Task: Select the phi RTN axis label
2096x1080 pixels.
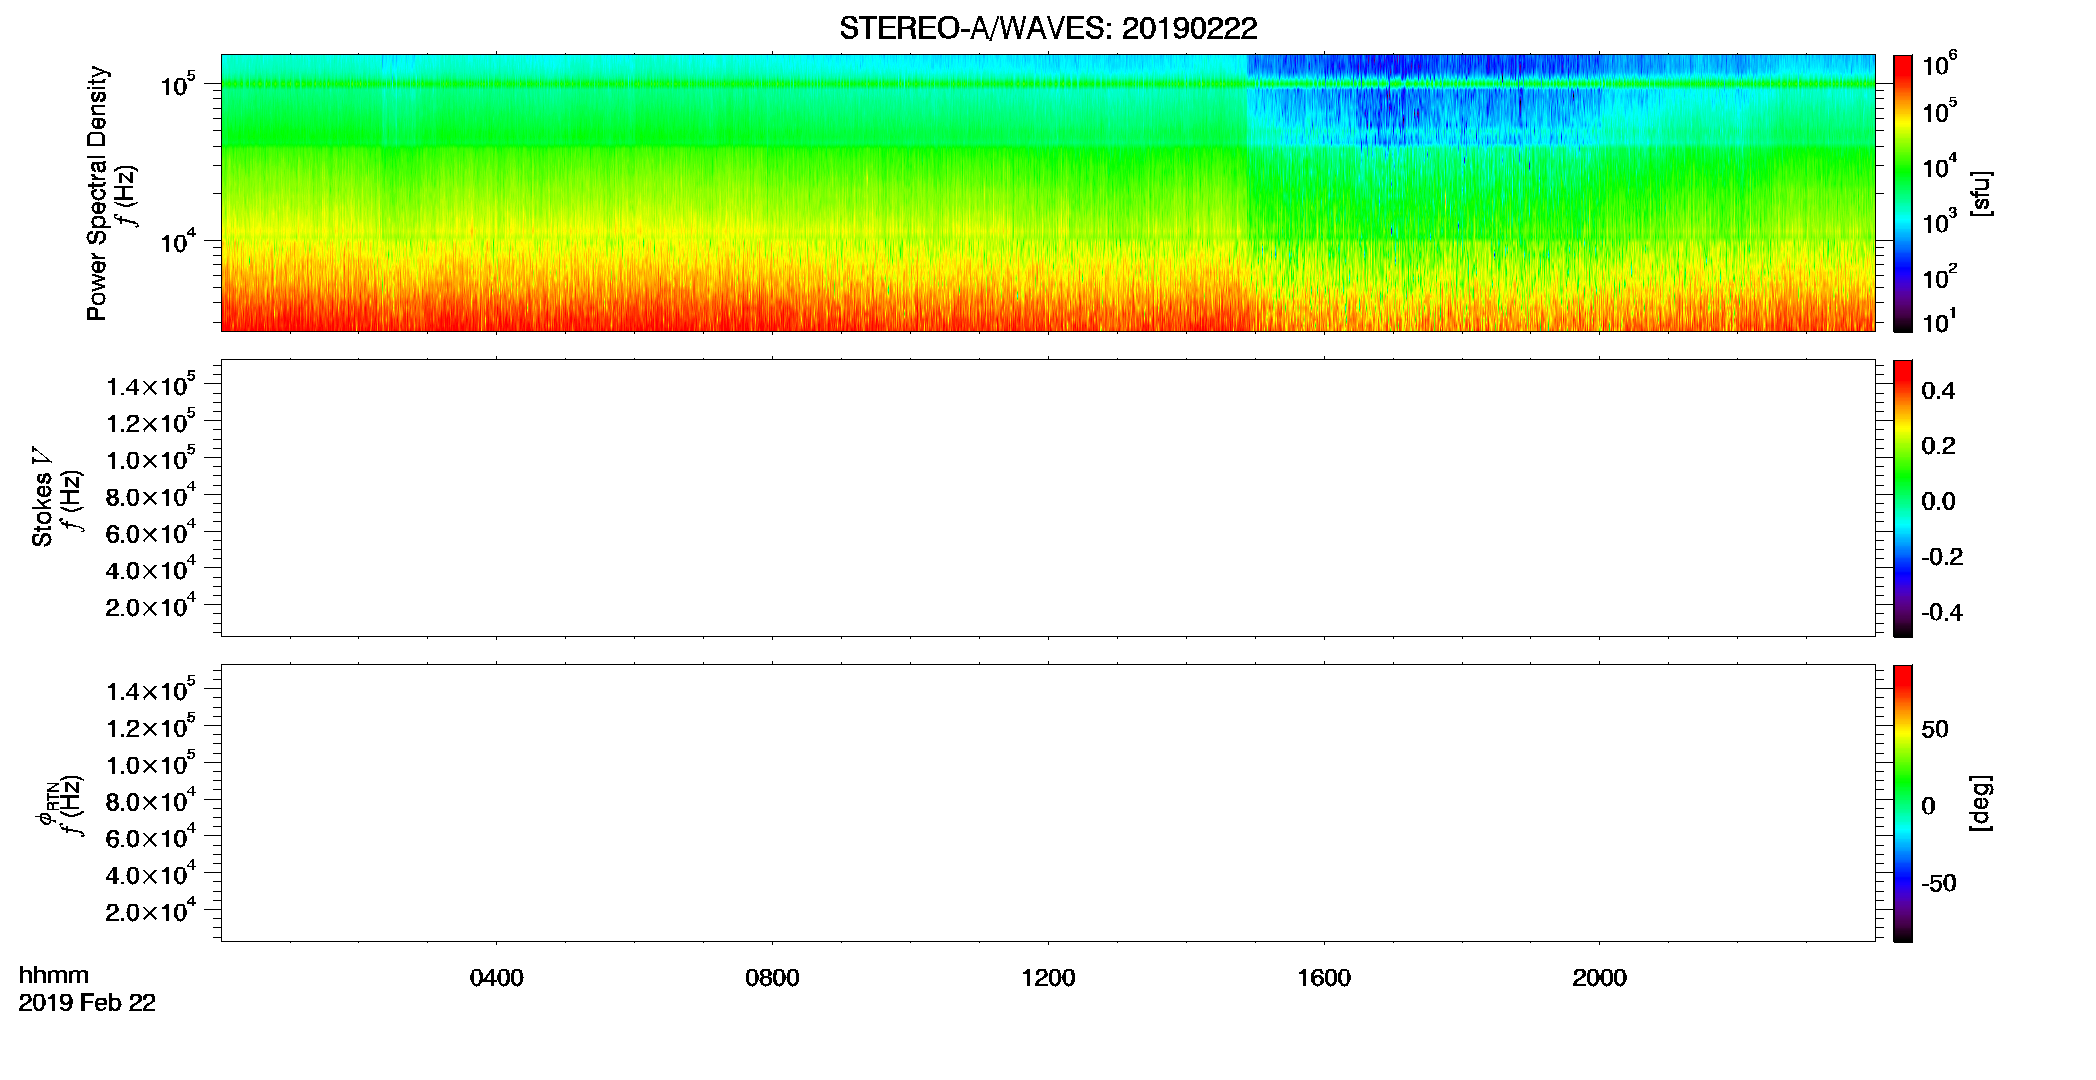Action: click(x=46, y=805)
